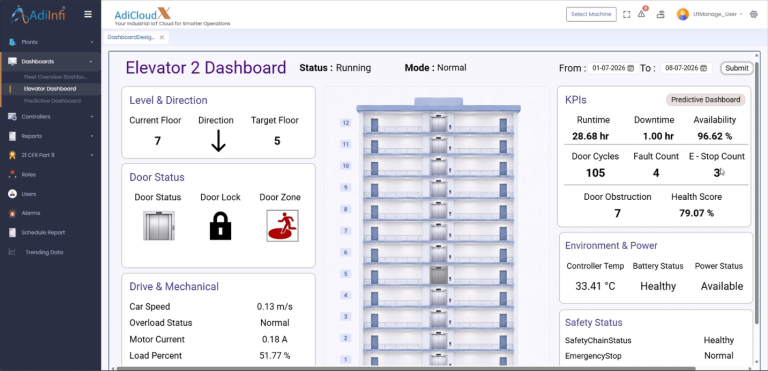Click the Roles sidebar icon
Viewport: 768px width, 371px height.
pos(12,174)
